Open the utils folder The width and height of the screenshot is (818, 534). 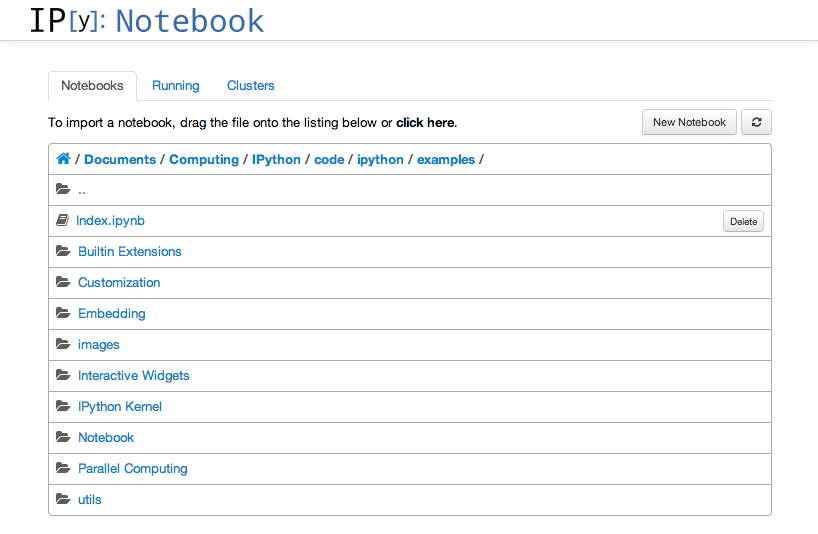coord(90,500)
